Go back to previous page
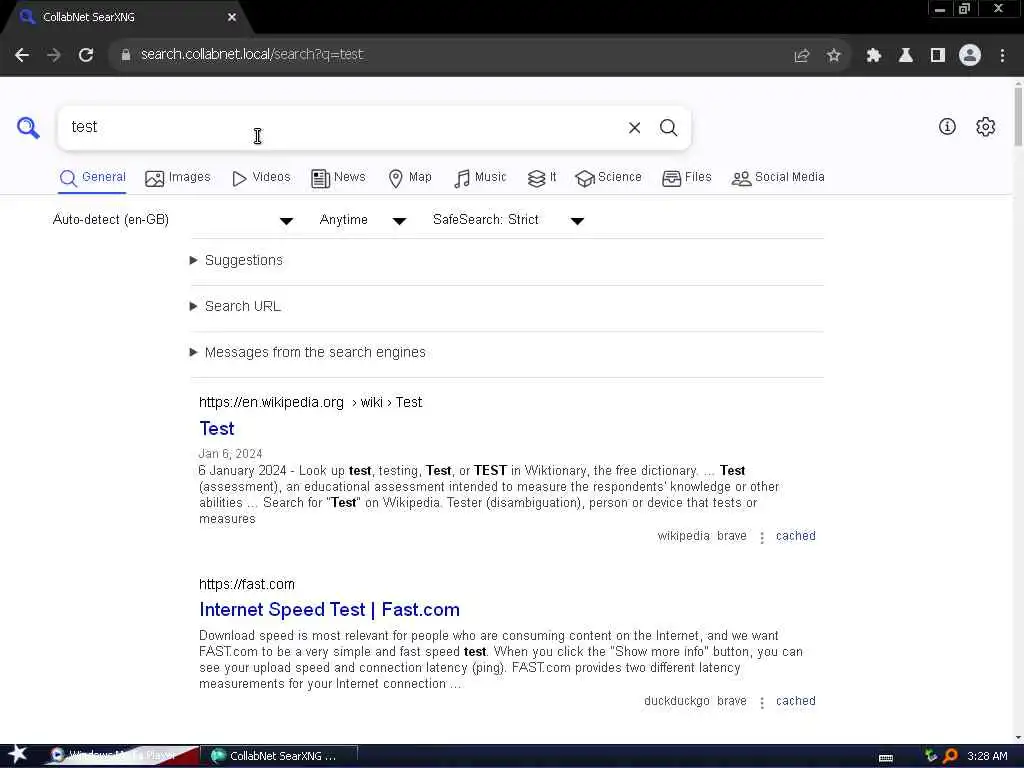The image size is (1024, 768). point(22,55)
